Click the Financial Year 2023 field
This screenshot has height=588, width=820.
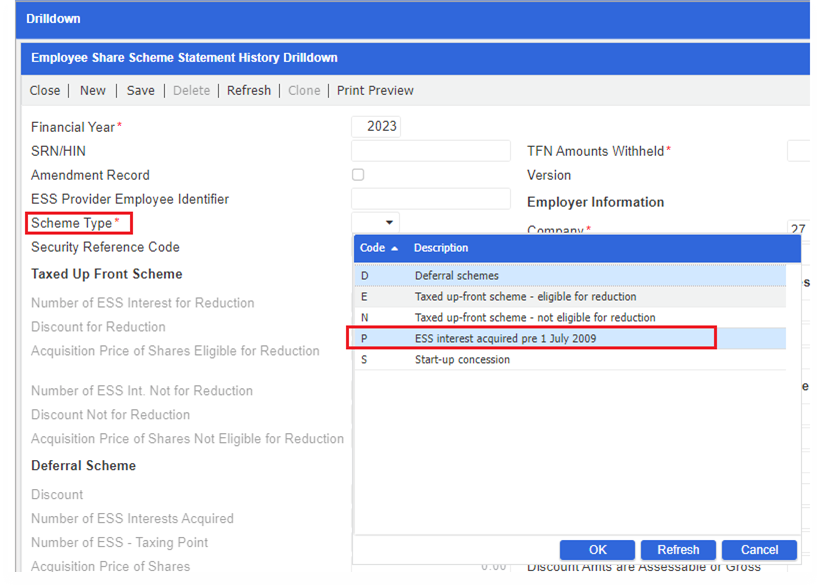pos(378,126)
